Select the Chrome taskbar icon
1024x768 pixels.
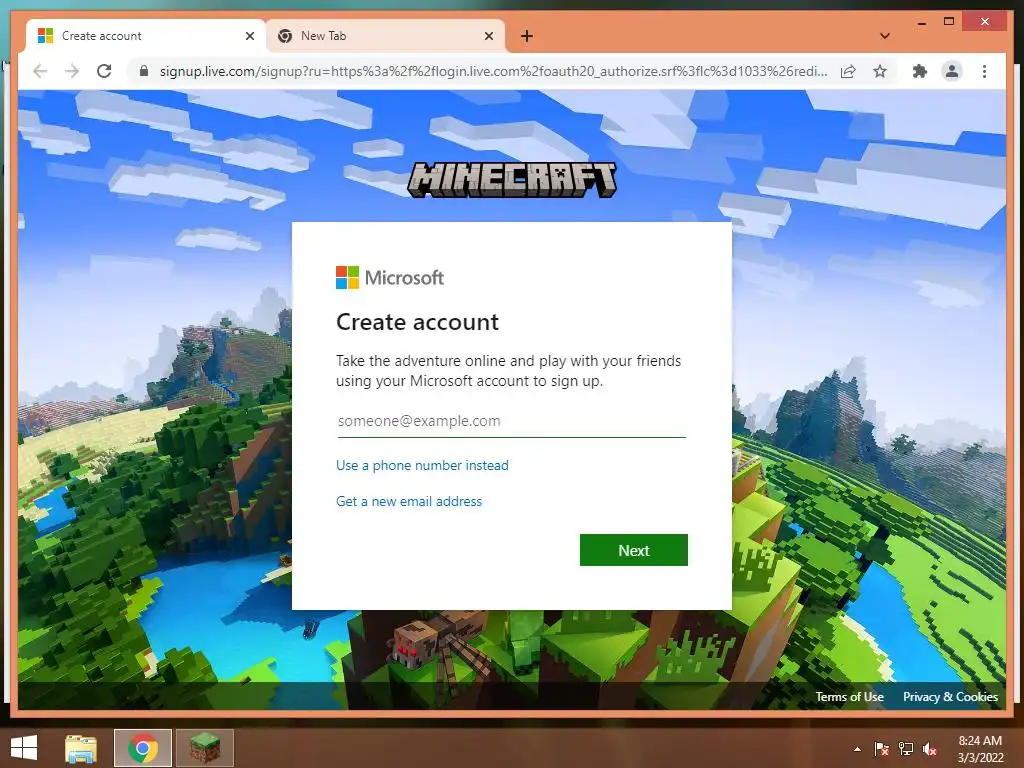(143, 748)
